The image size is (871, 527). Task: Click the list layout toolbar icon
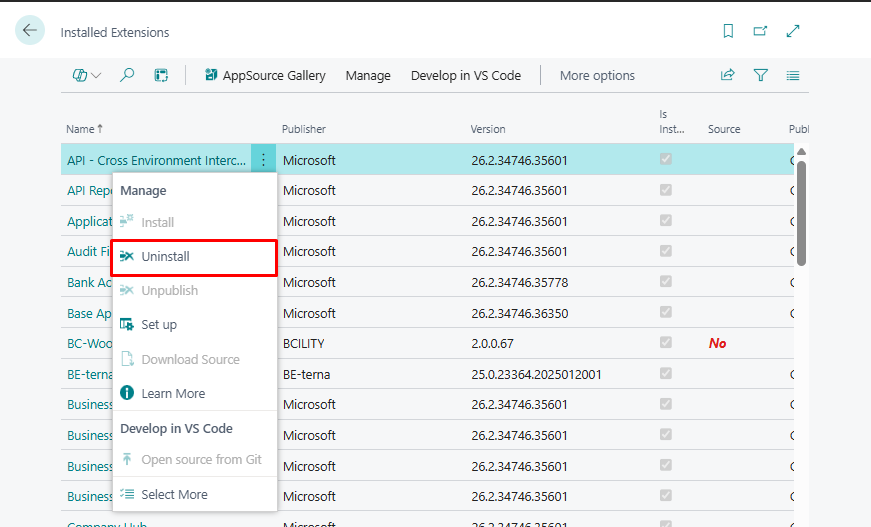click(161, 75)
